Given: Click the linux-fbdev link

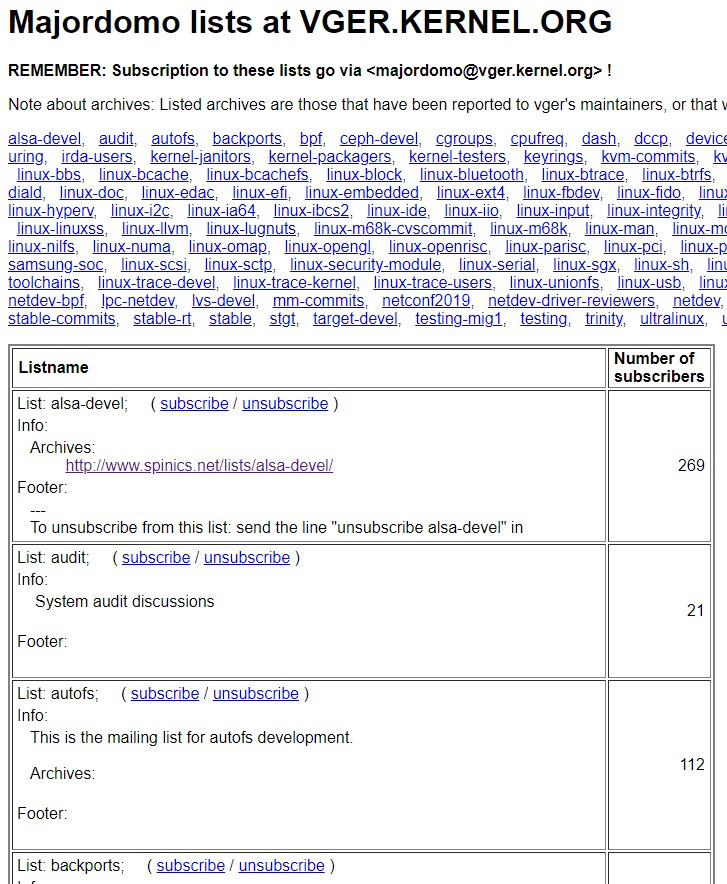Looking at the screenshot, I should click(x=561, y=193).
